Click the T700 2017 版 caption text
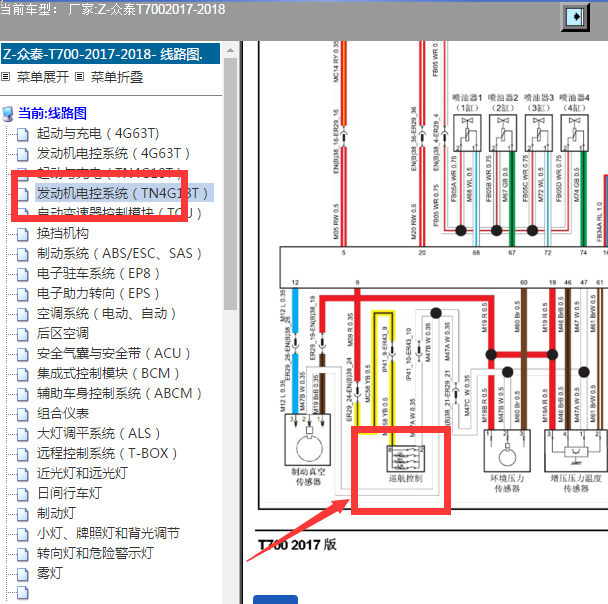Image resolution: width=608 pixels, height=604 pixels. pos(297,545)
